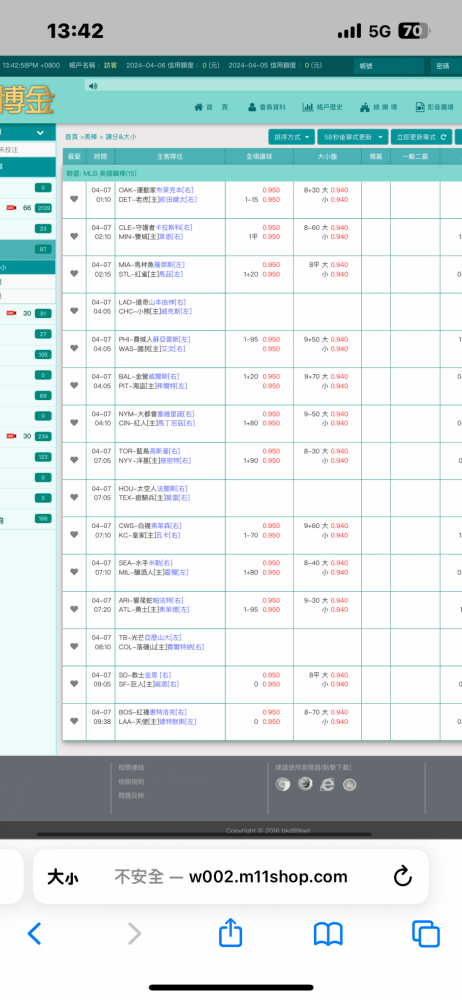Open the 排序方式 sorting dropdown
This screenshot has height=1000, width=462.
(292, 137)
